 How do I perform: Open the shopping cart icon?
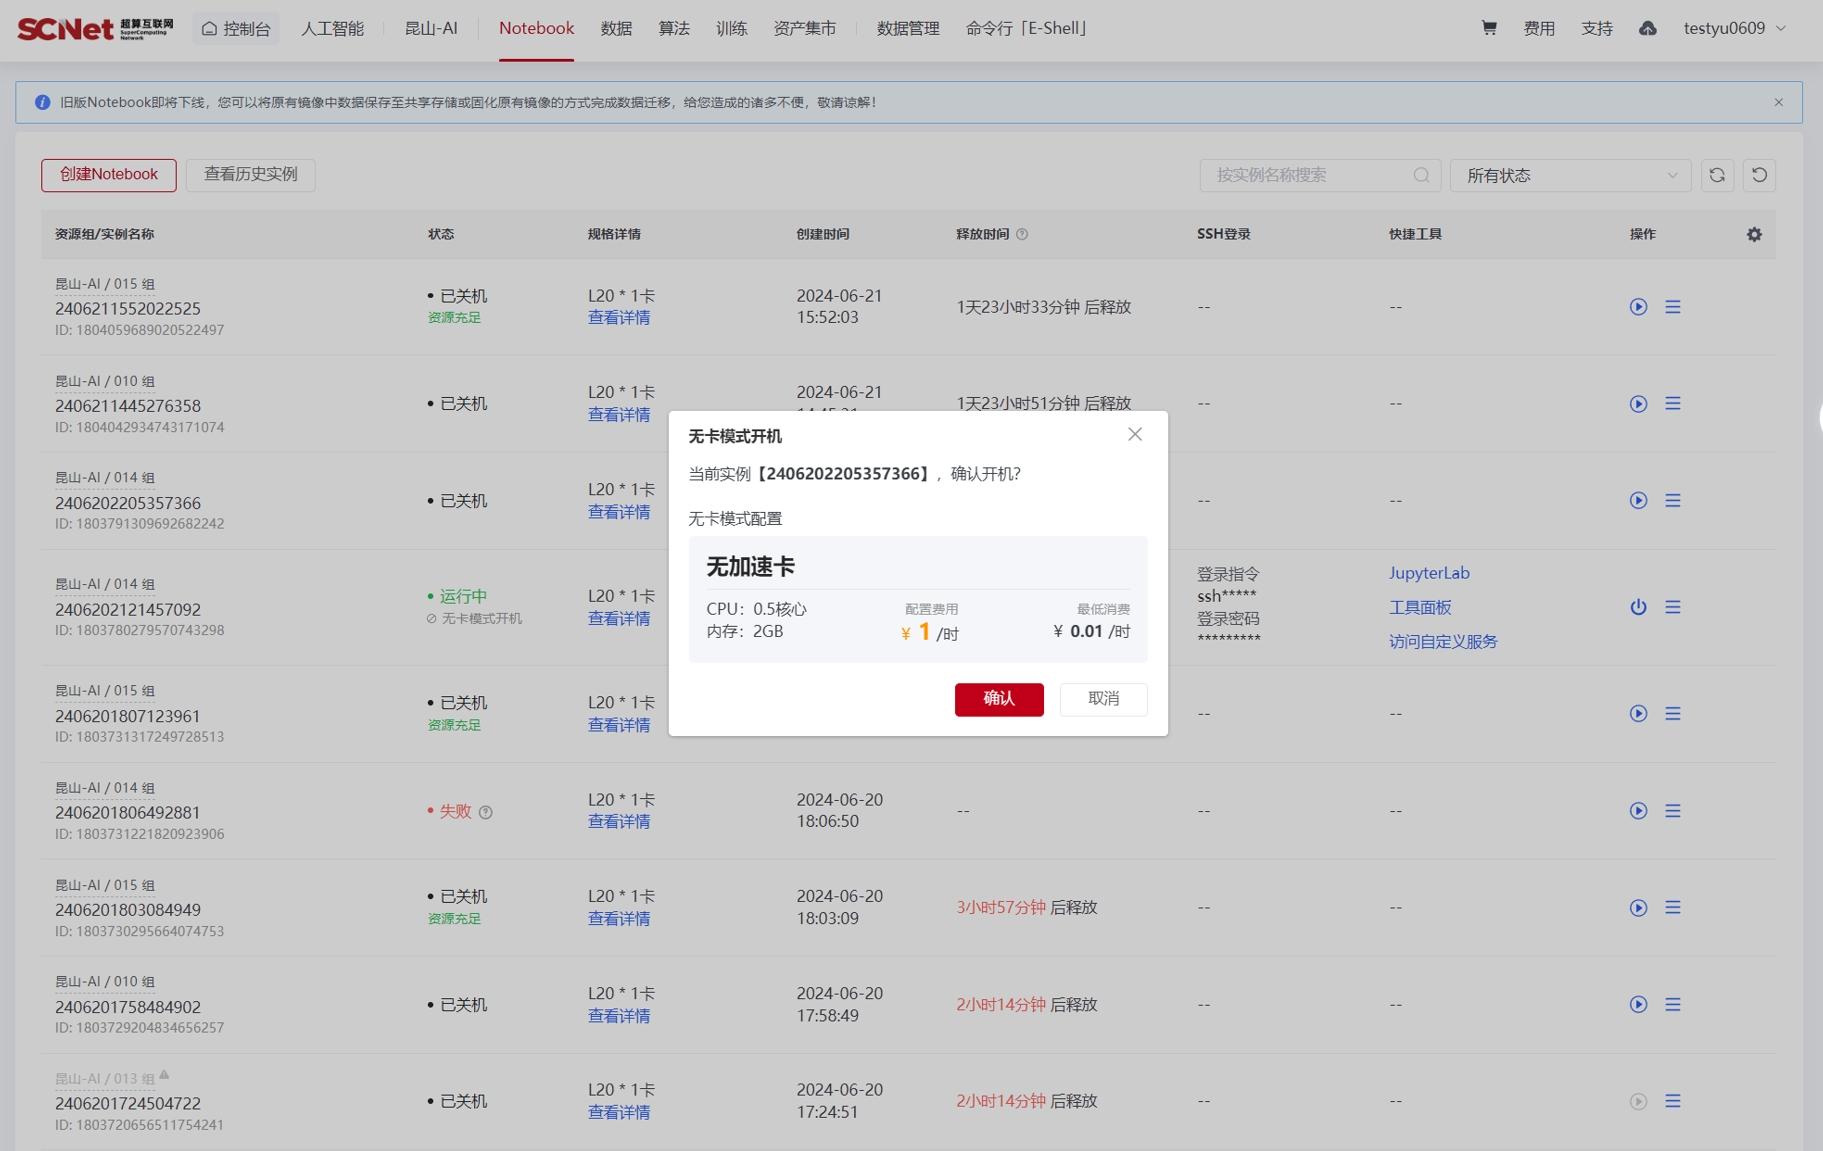point(1489,28)
